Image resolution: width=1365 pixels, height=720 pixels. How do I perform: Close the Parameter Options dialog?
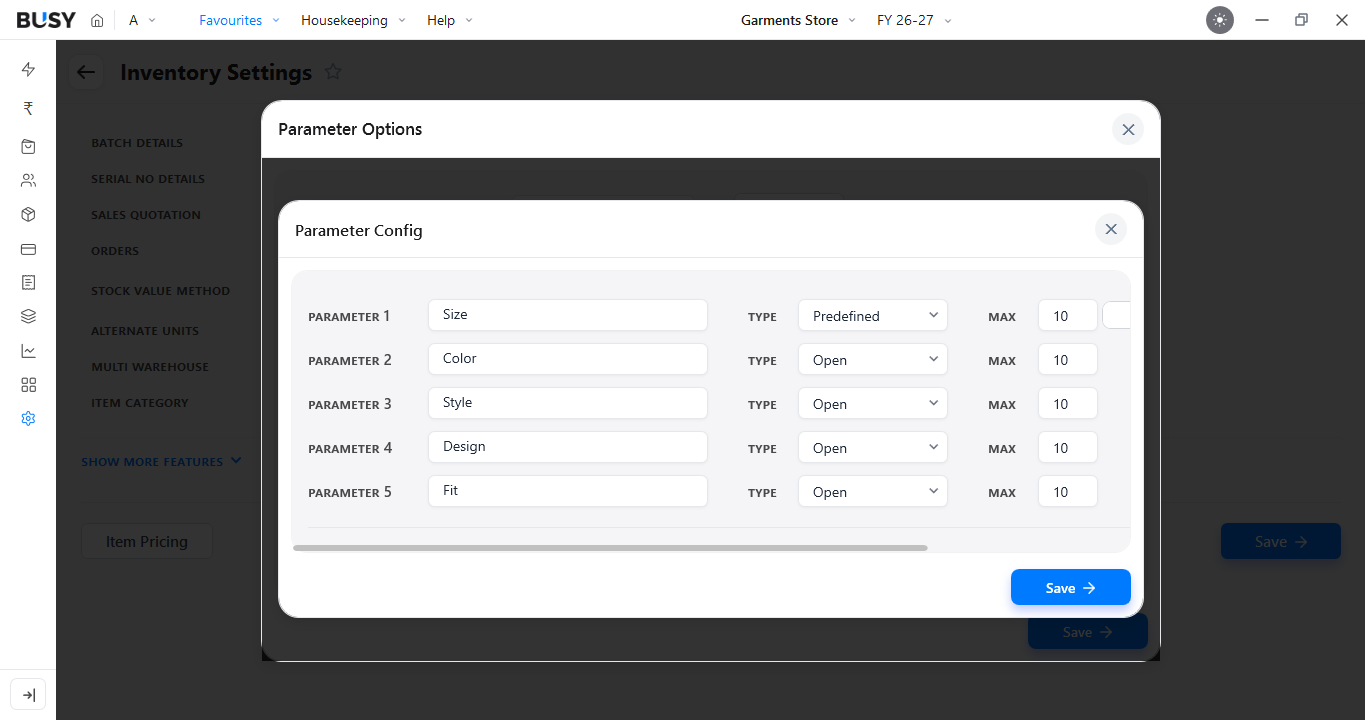click(x=1128, y=129)
